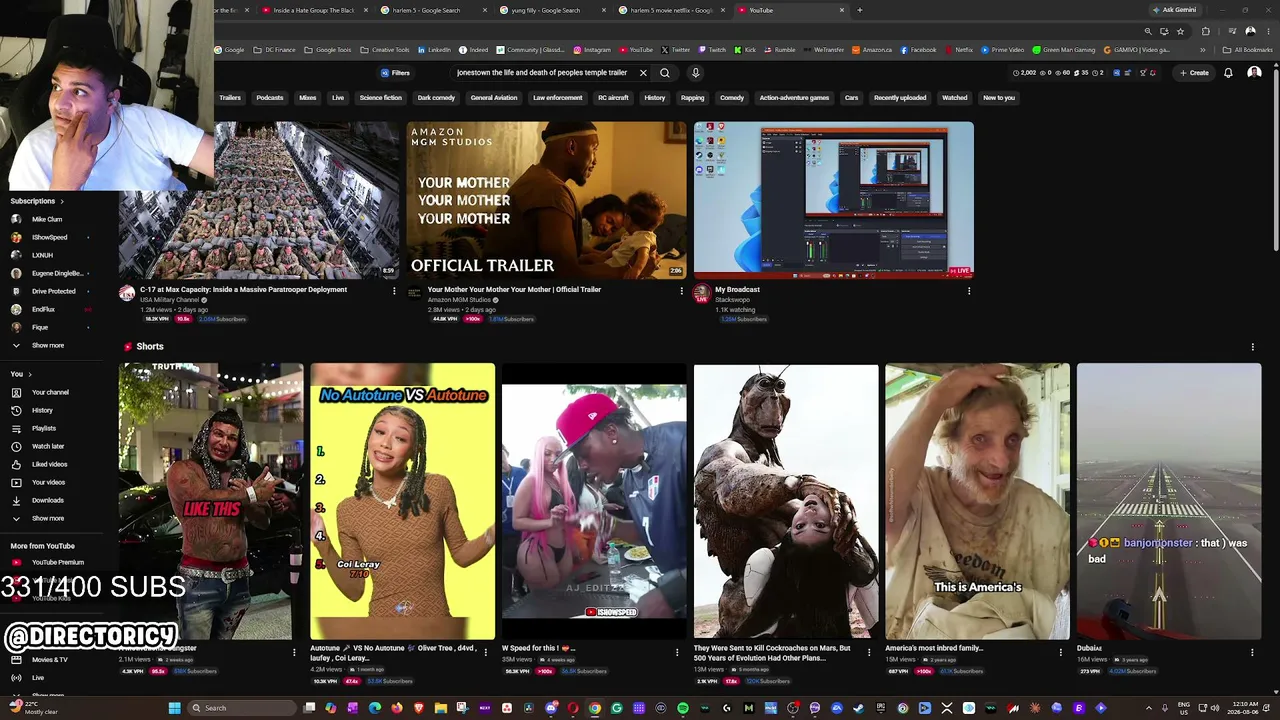Image resolution: width=1280 pixels, height=720 pixels.
Task: Open the Filters panel
Action: tap(395, 73)
